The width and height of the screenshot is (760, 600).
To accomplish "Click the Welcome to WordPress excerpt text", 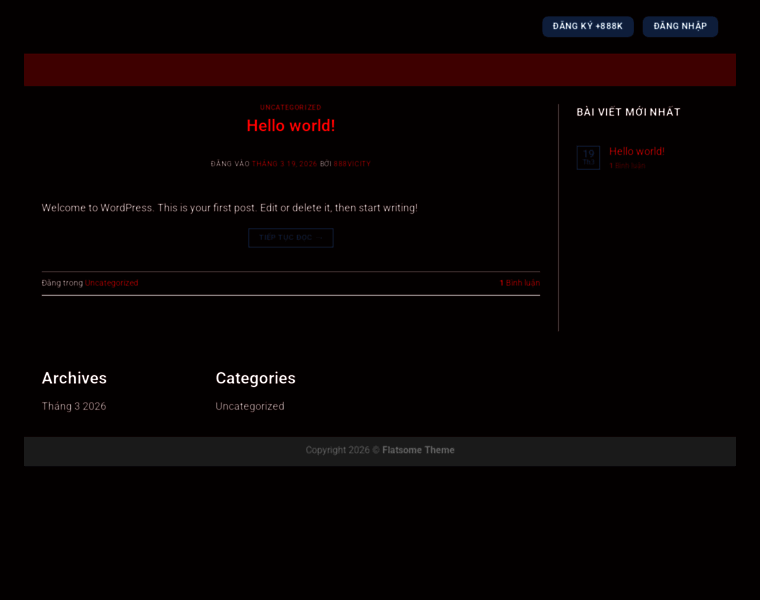I will pos(229,208).
